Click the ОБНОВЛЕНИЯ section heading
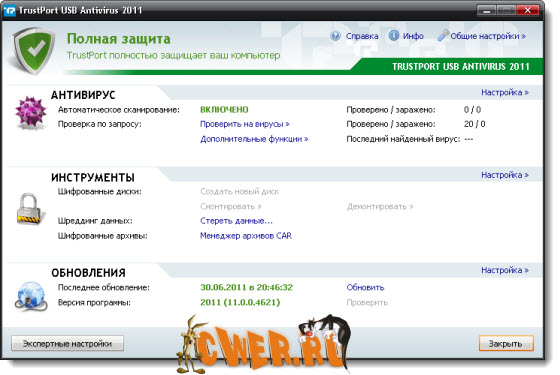Image resolution: width=560 pixels, height=375 pixels. point(88,273)
